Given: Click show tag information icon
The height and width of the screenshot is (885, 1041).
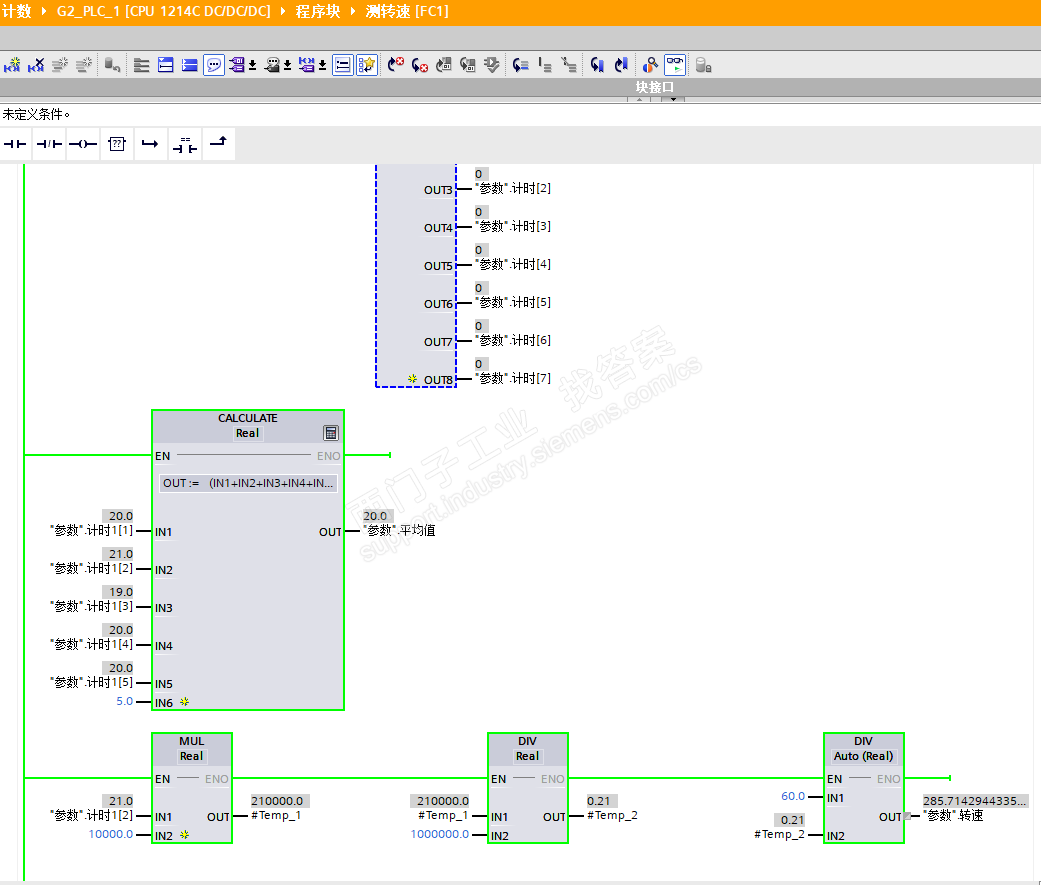Looking at the screenshot, I should 272,65.
